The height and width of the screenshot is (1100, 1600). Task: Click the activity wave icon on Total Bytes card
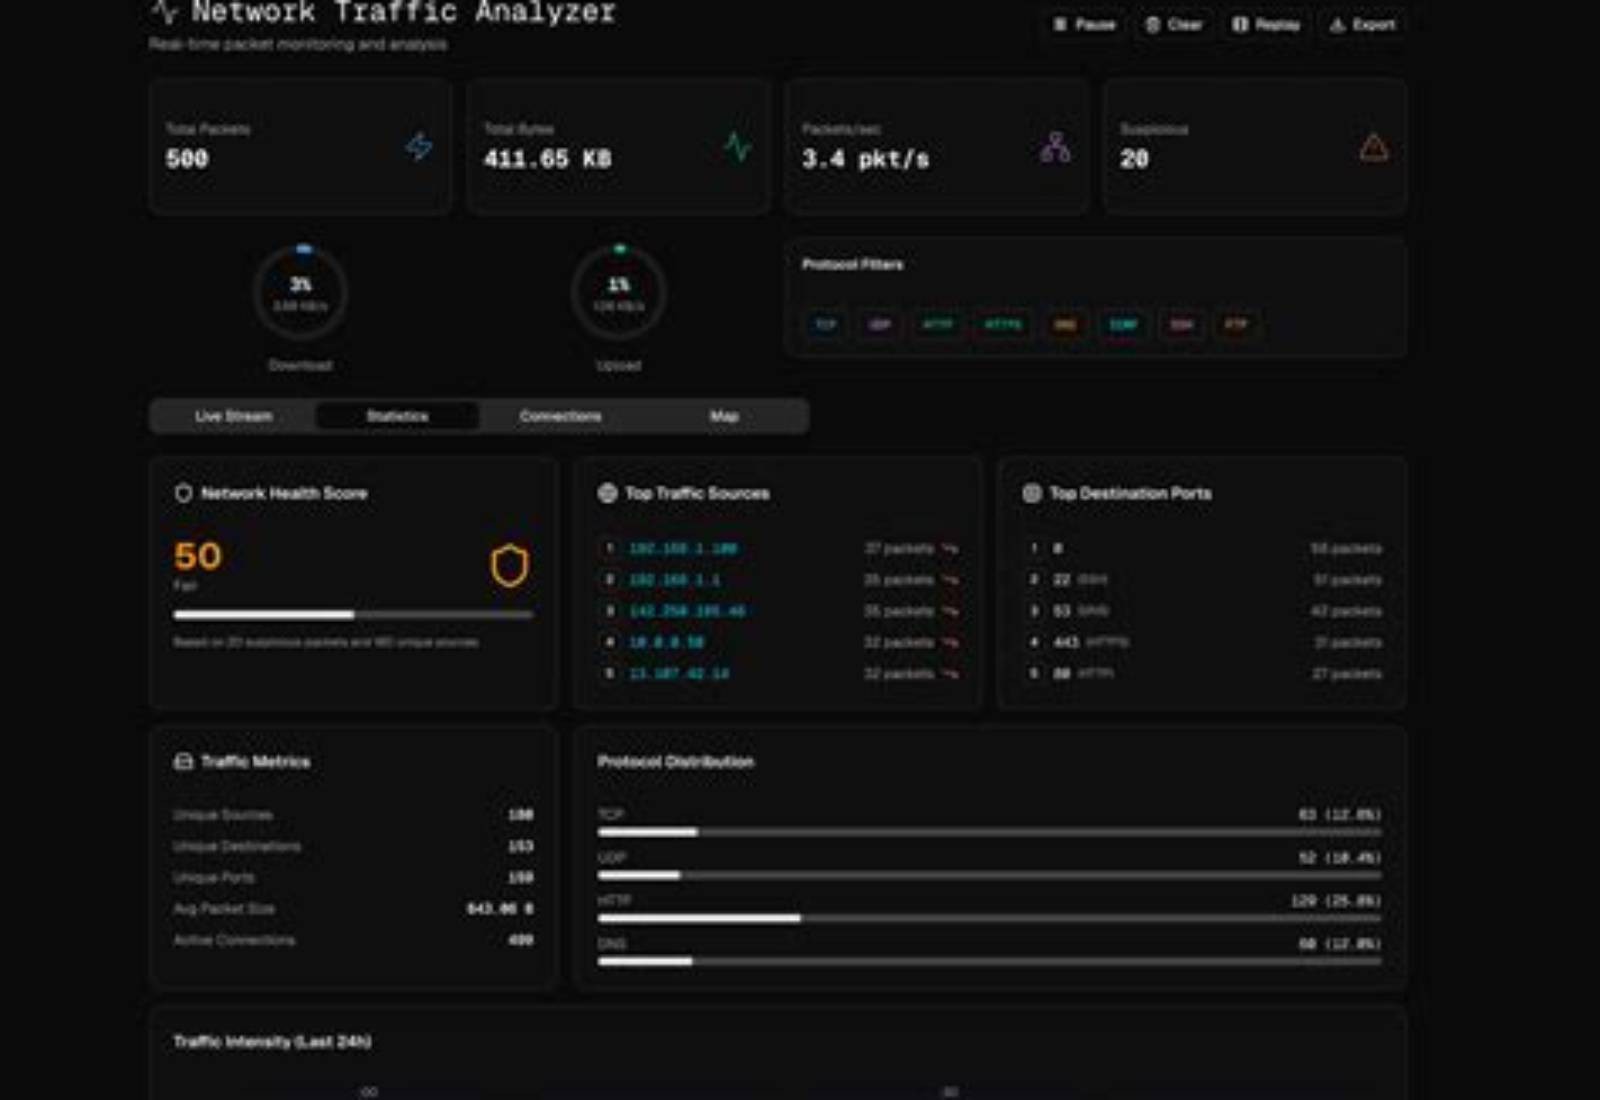(738, 147)
